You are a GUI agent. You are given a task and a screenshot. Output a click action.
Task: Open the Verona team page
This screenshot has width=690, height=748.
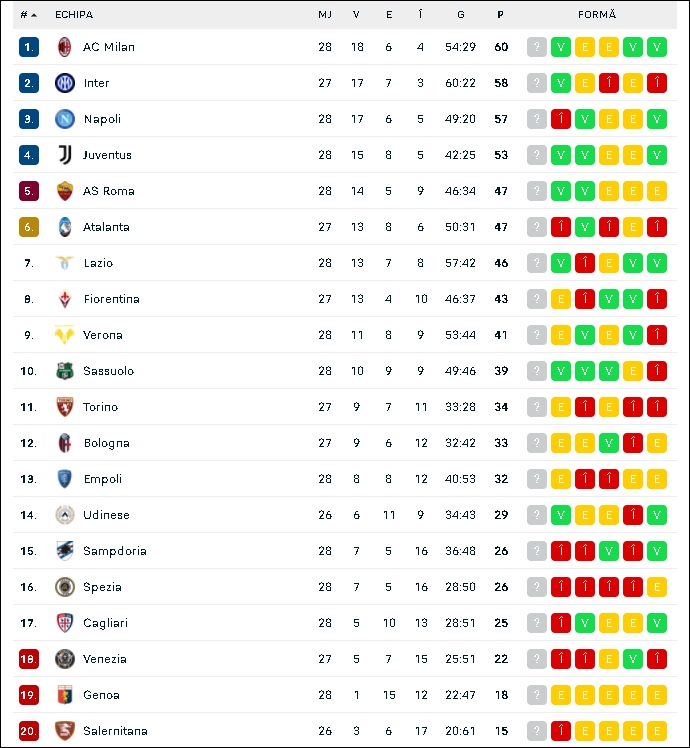(x=103, y=335)
